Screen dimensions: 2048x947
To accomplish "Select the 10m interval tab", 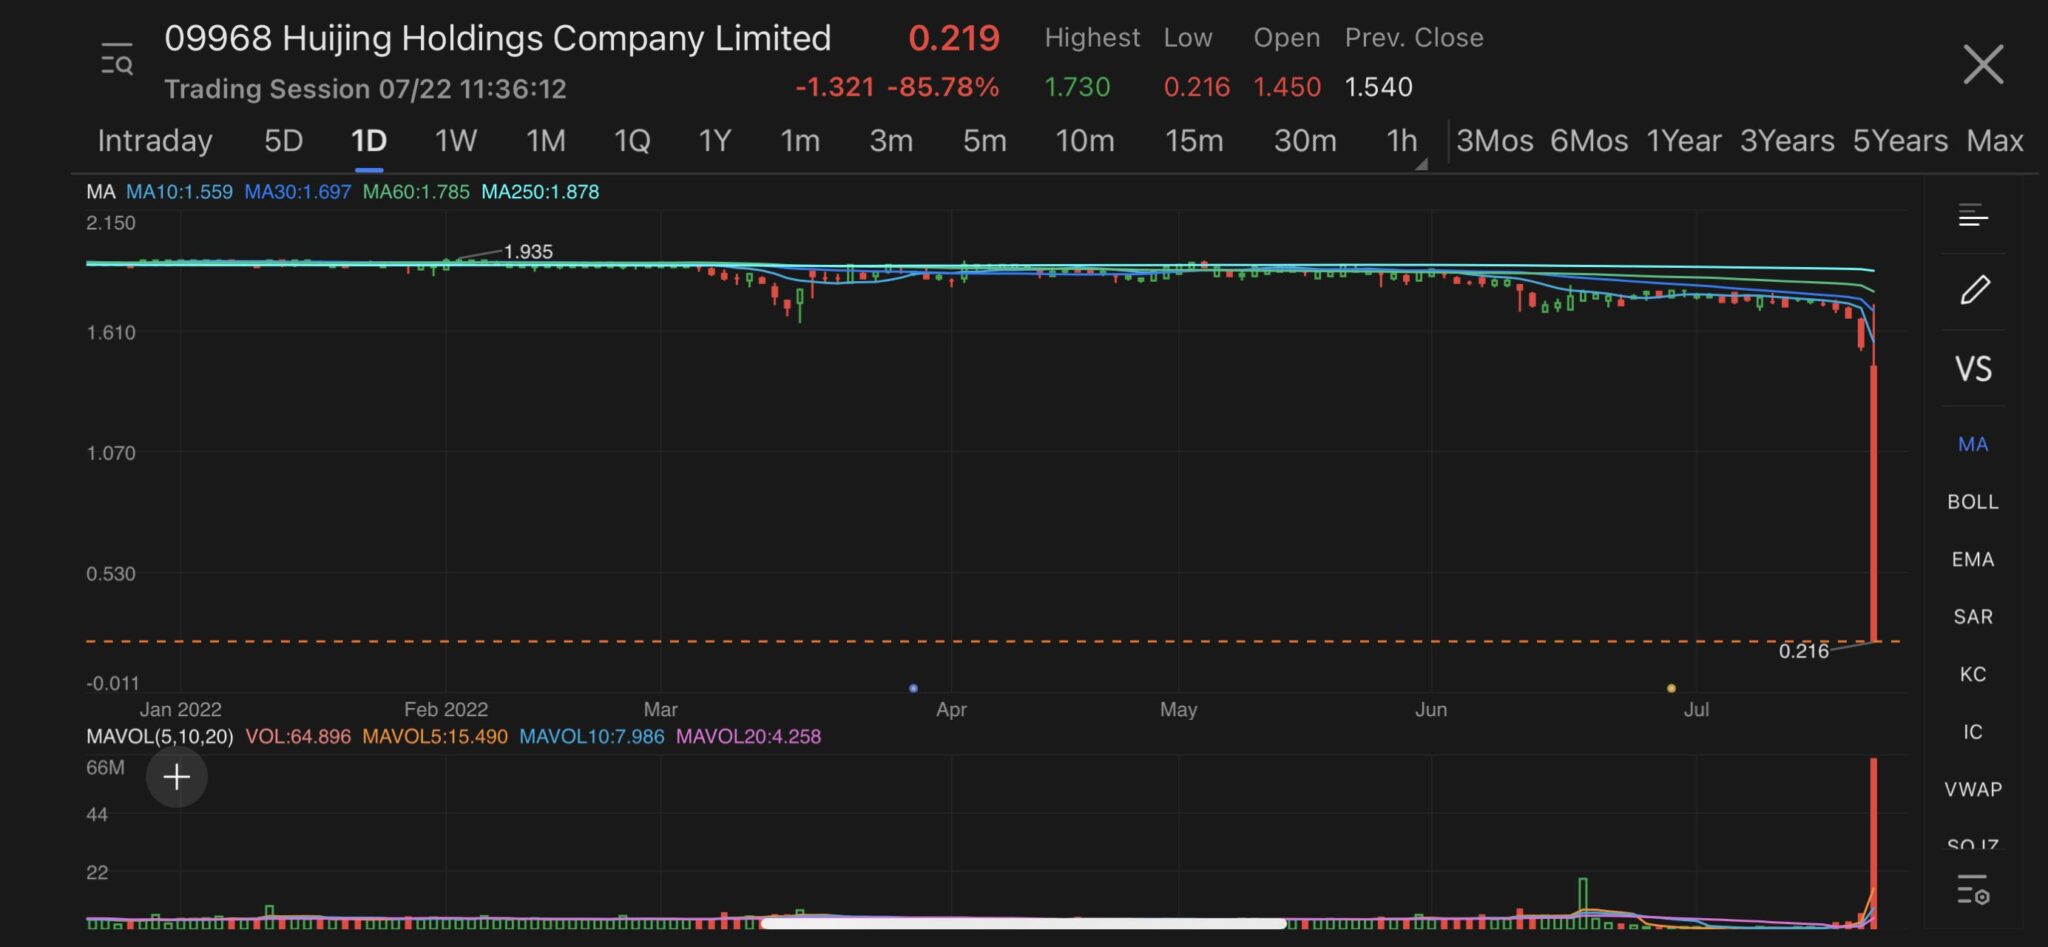I will pyautogui.click(x=1085, y=141).
